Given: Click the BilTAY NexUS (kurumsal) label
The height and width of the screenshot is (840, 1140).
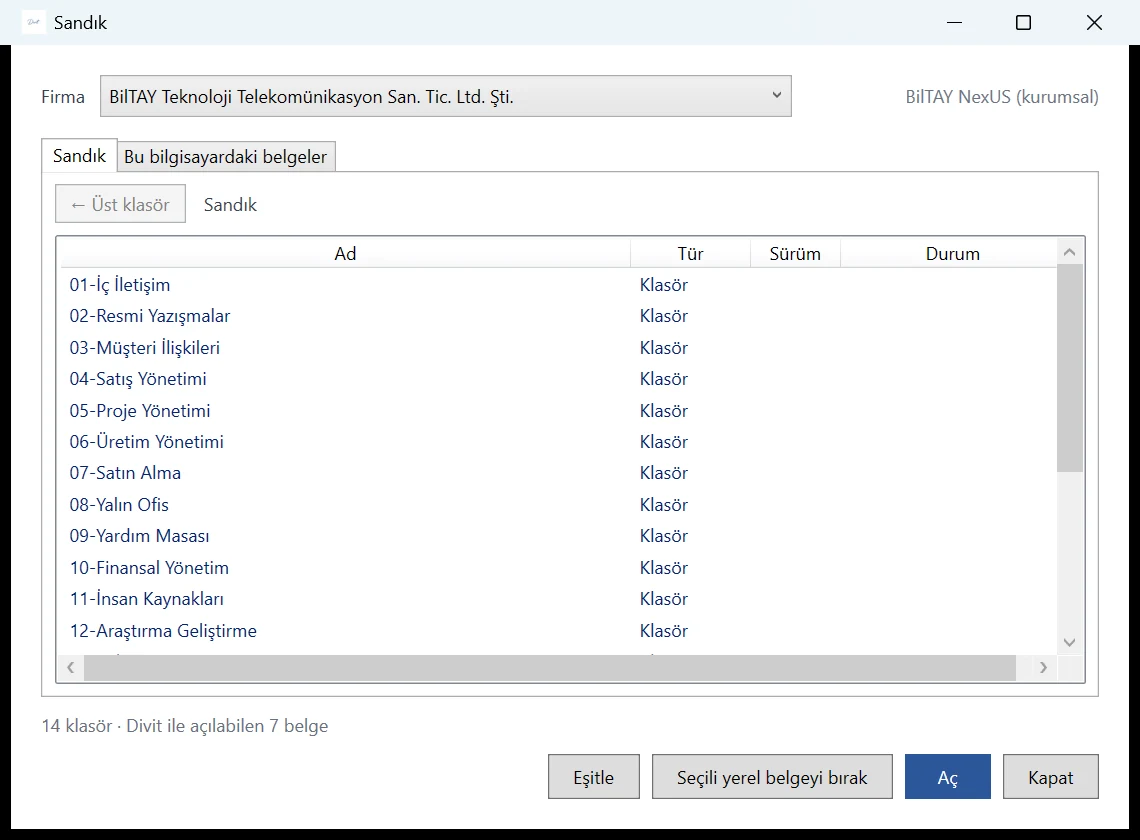Looking at the screenshot, I should [x=1002, y=97].
